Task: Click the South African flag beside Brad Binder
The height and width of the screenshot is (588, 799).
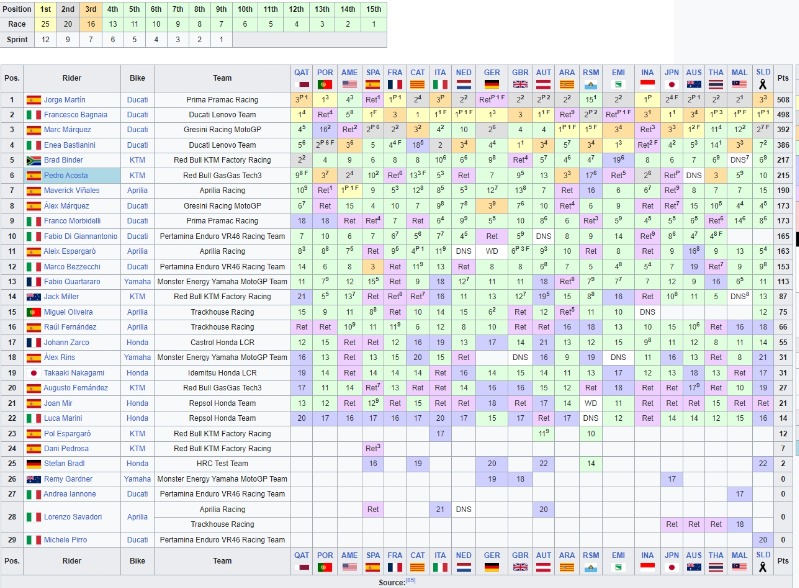Action: [34, 161]
